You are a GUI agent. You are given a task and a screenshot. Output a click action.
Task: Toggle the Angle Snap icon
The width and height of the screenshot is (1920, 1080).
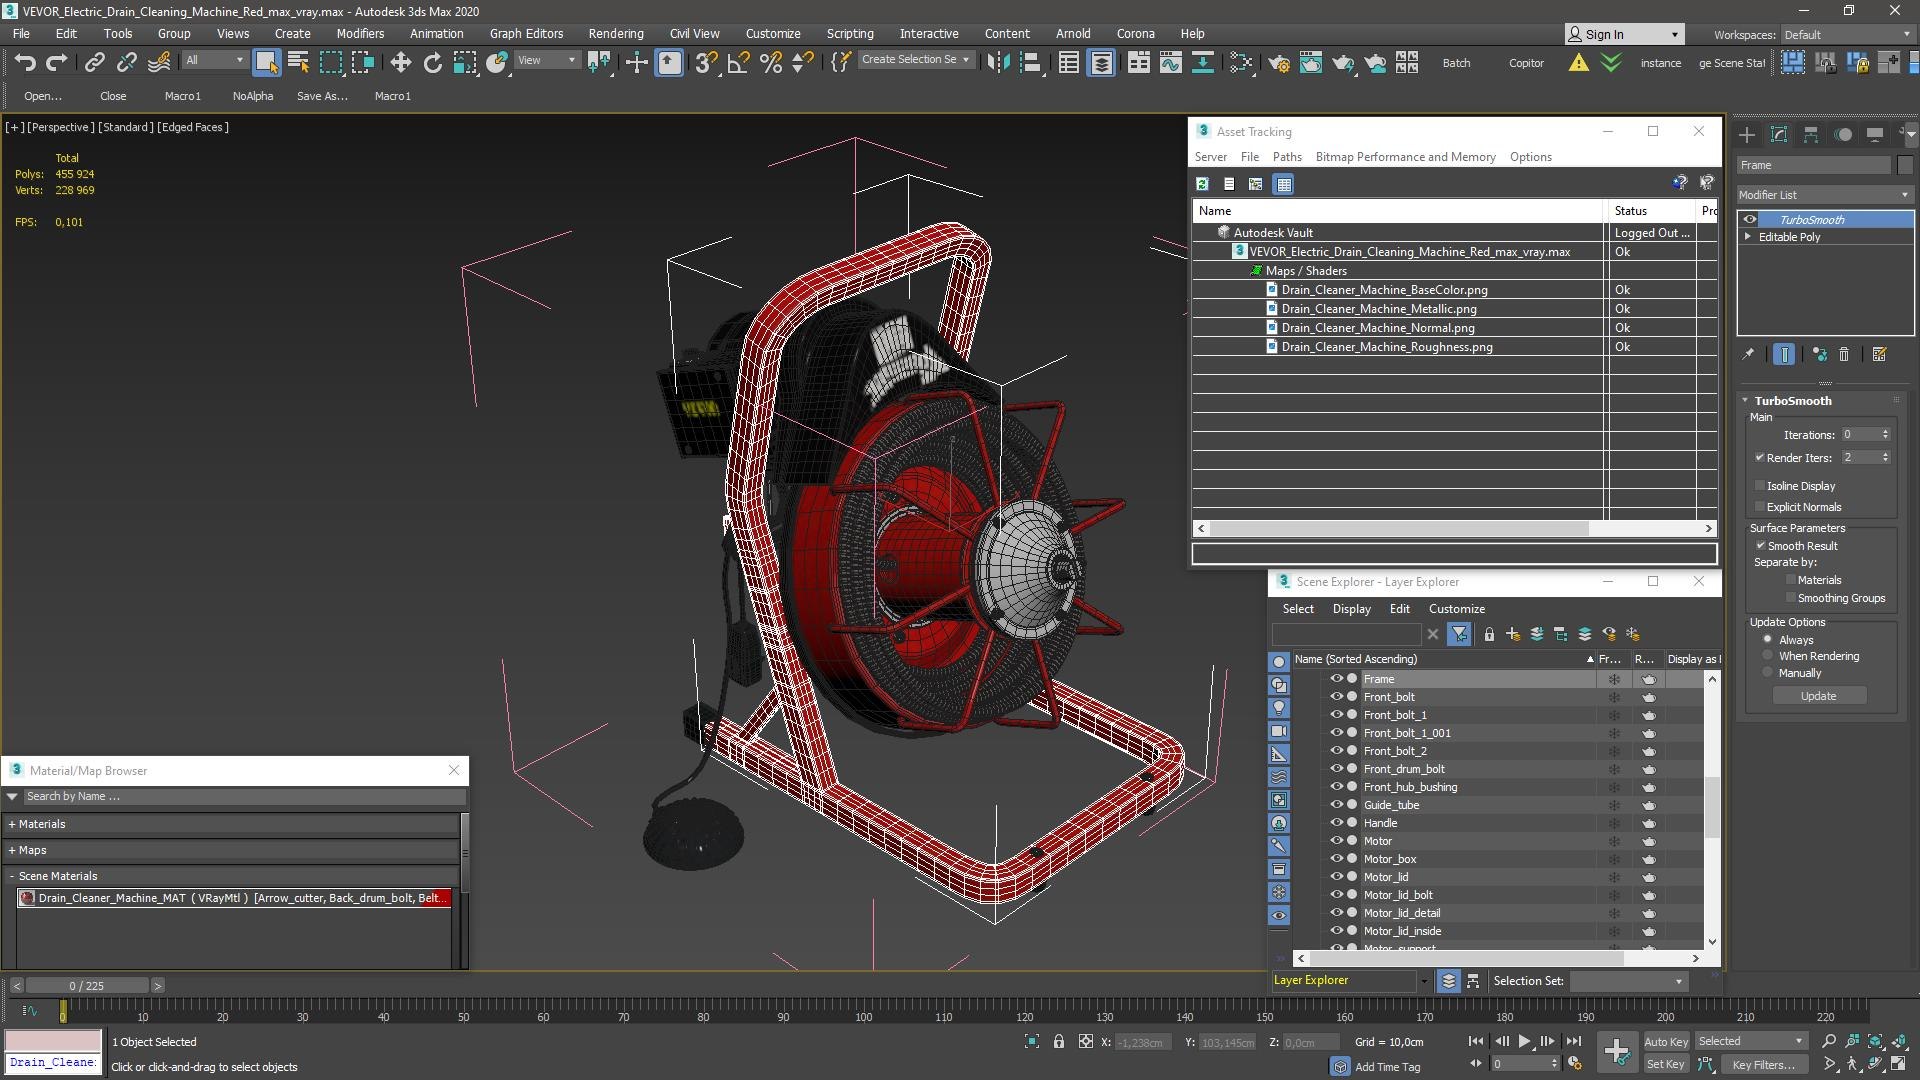[x=738, y=63]
